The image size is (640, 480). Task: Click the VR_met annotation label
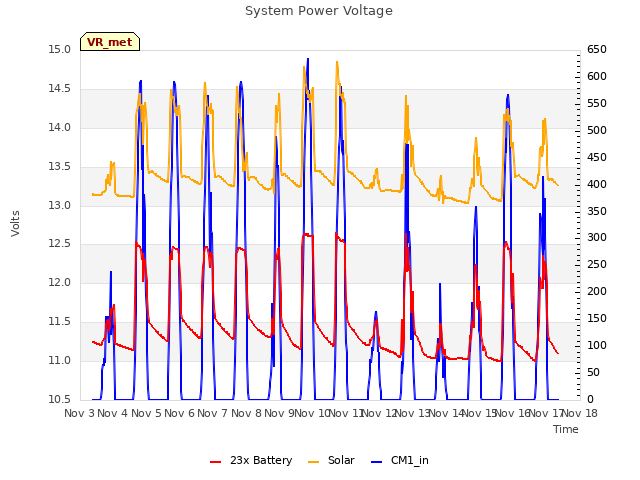[x=110, y=42]
